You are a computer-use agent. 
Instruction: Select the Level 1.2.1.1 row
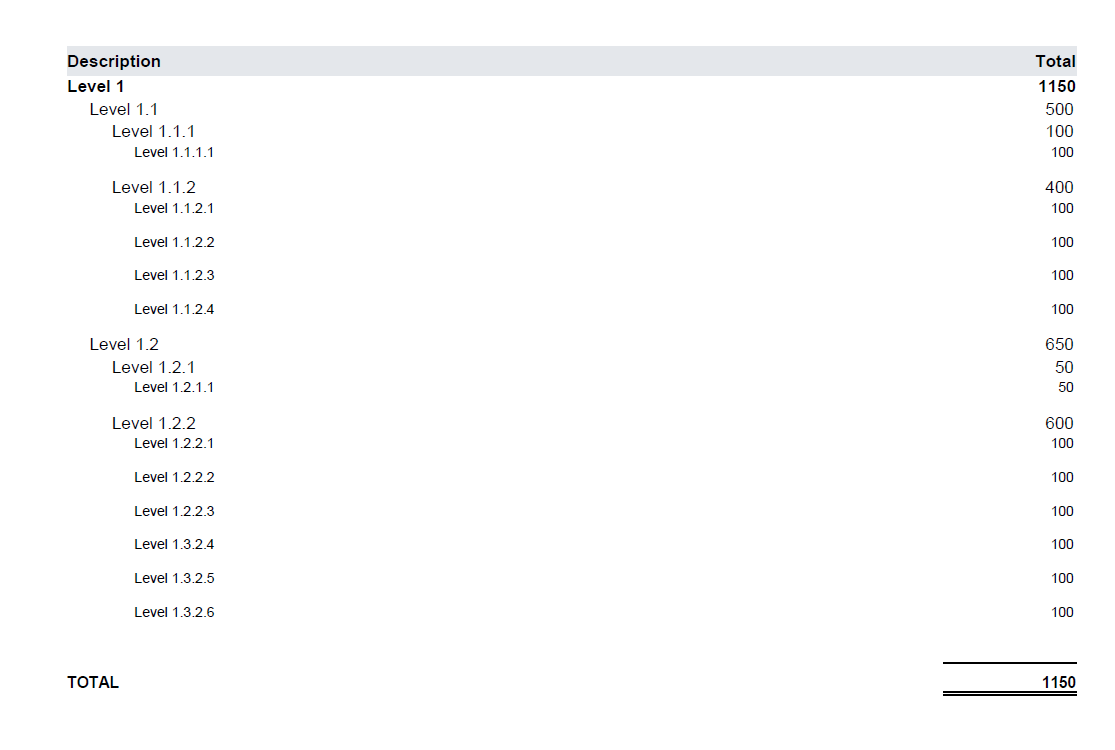(572, 387)
